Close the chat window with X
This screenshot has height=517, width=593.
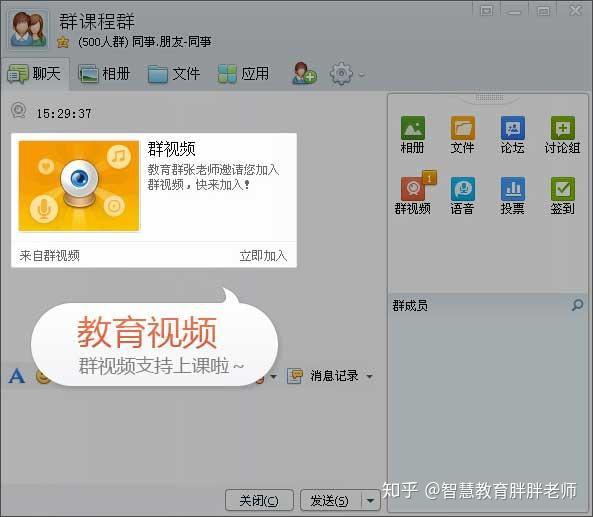tap(575, 11)
